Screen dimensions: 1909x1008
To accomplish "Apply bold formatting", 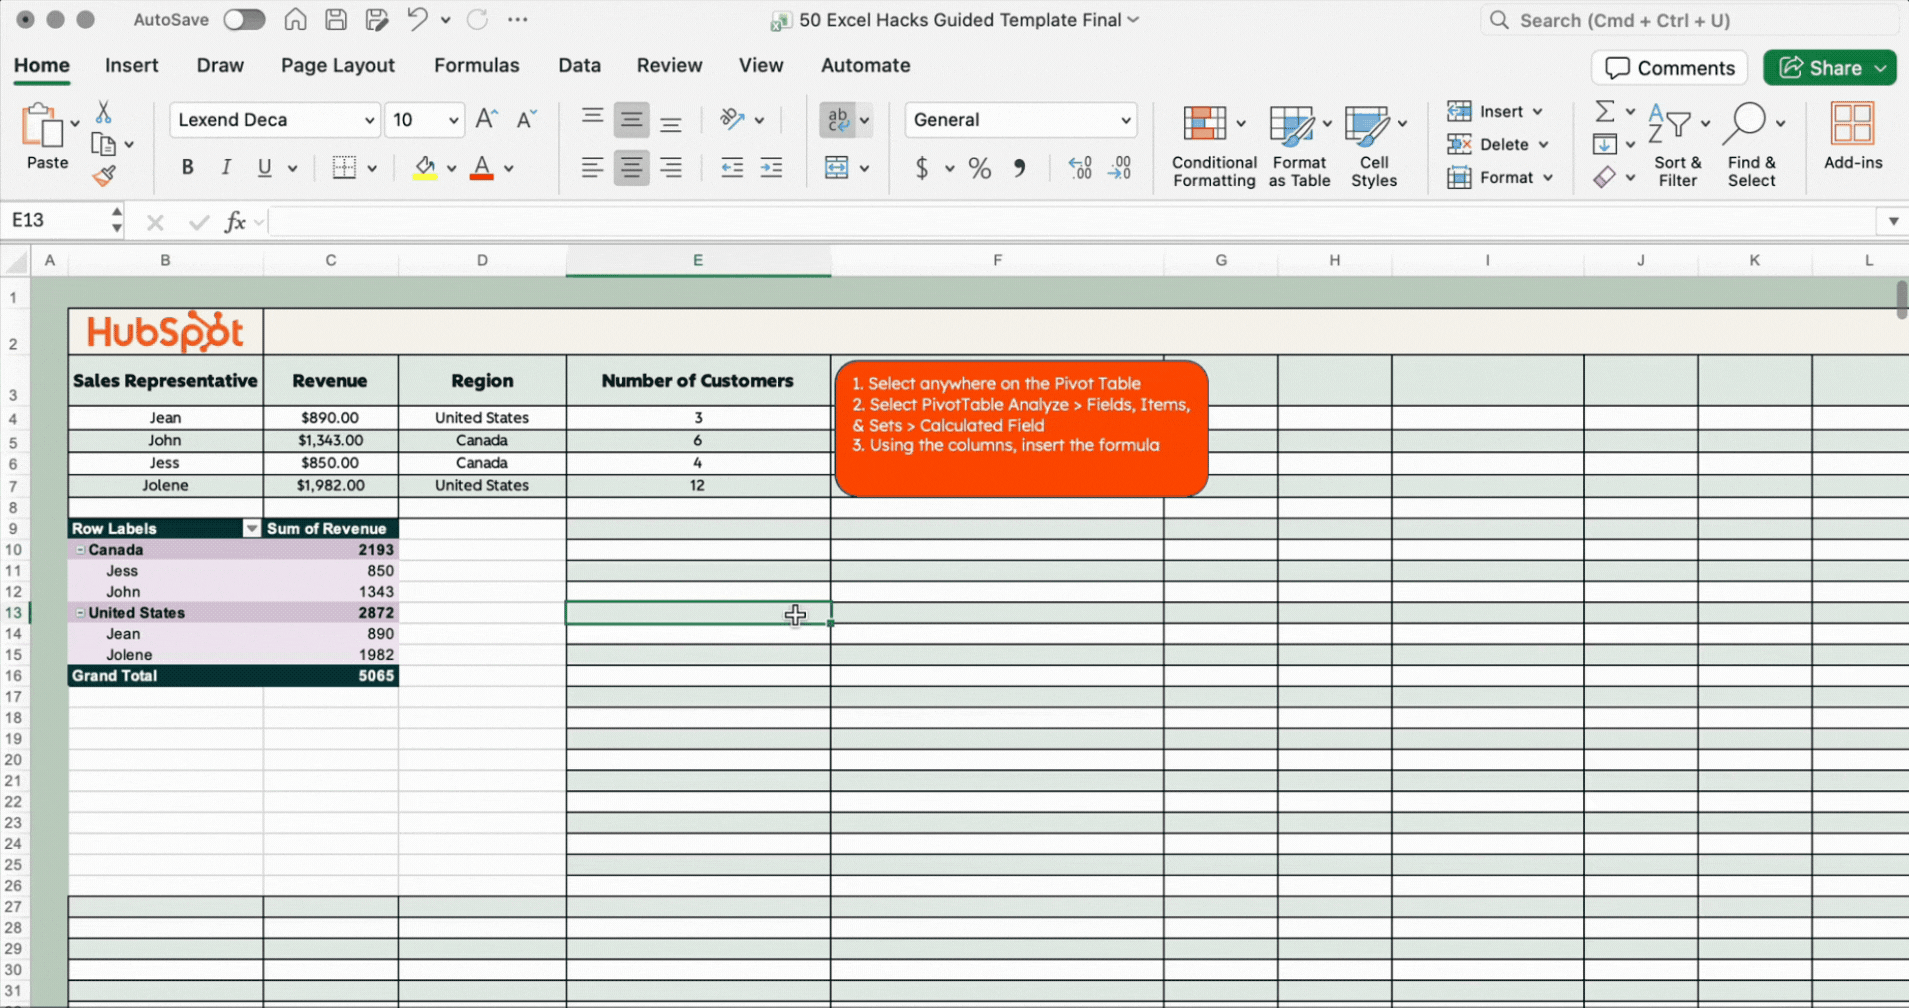I will (187, 167).
